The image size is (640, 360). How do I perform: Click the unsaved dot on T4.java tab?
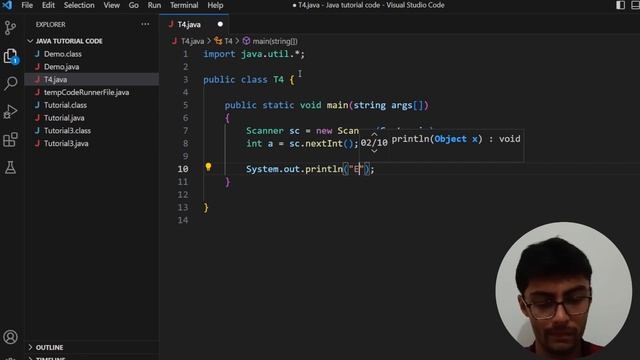coord(220,24)
